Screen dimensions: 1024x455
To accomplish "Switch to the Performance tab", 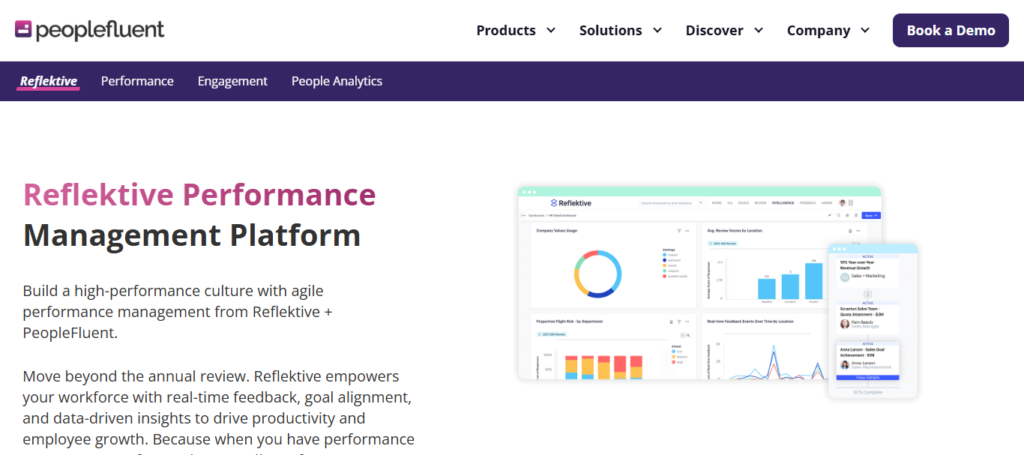I will click(137, 82).
